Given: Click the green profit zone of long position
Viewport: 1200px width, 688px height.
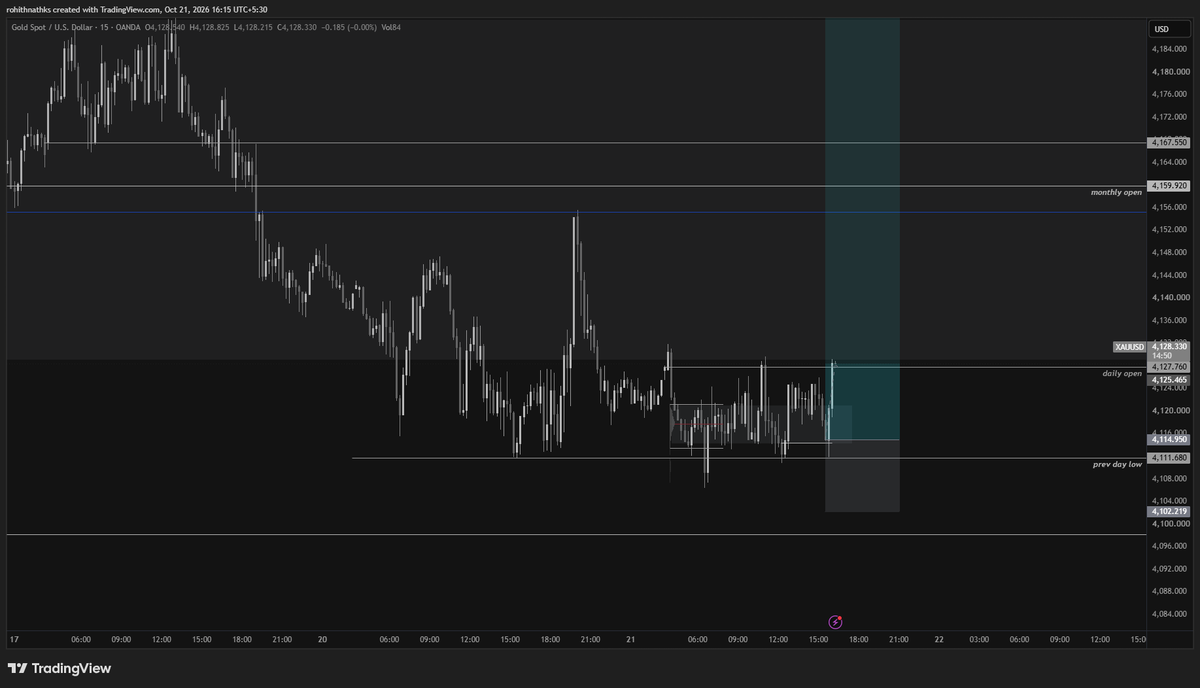Looking at the screenshot, I should pyautogui.click(x=862, y=229).
